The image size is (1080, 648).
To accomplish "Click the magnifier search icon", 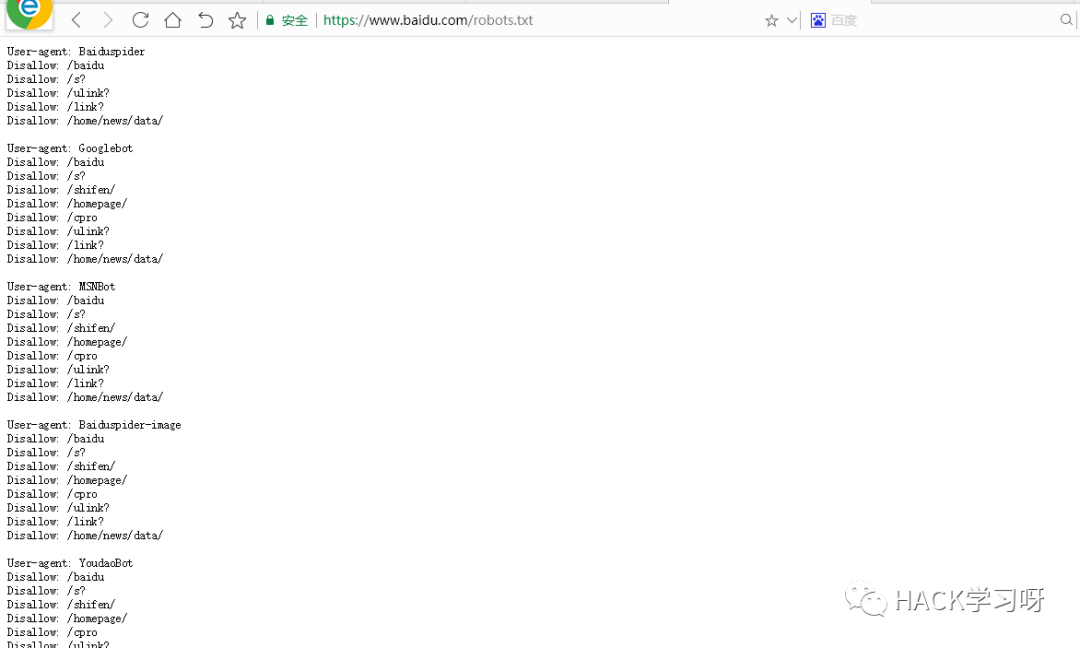I will click(1066, 20).
